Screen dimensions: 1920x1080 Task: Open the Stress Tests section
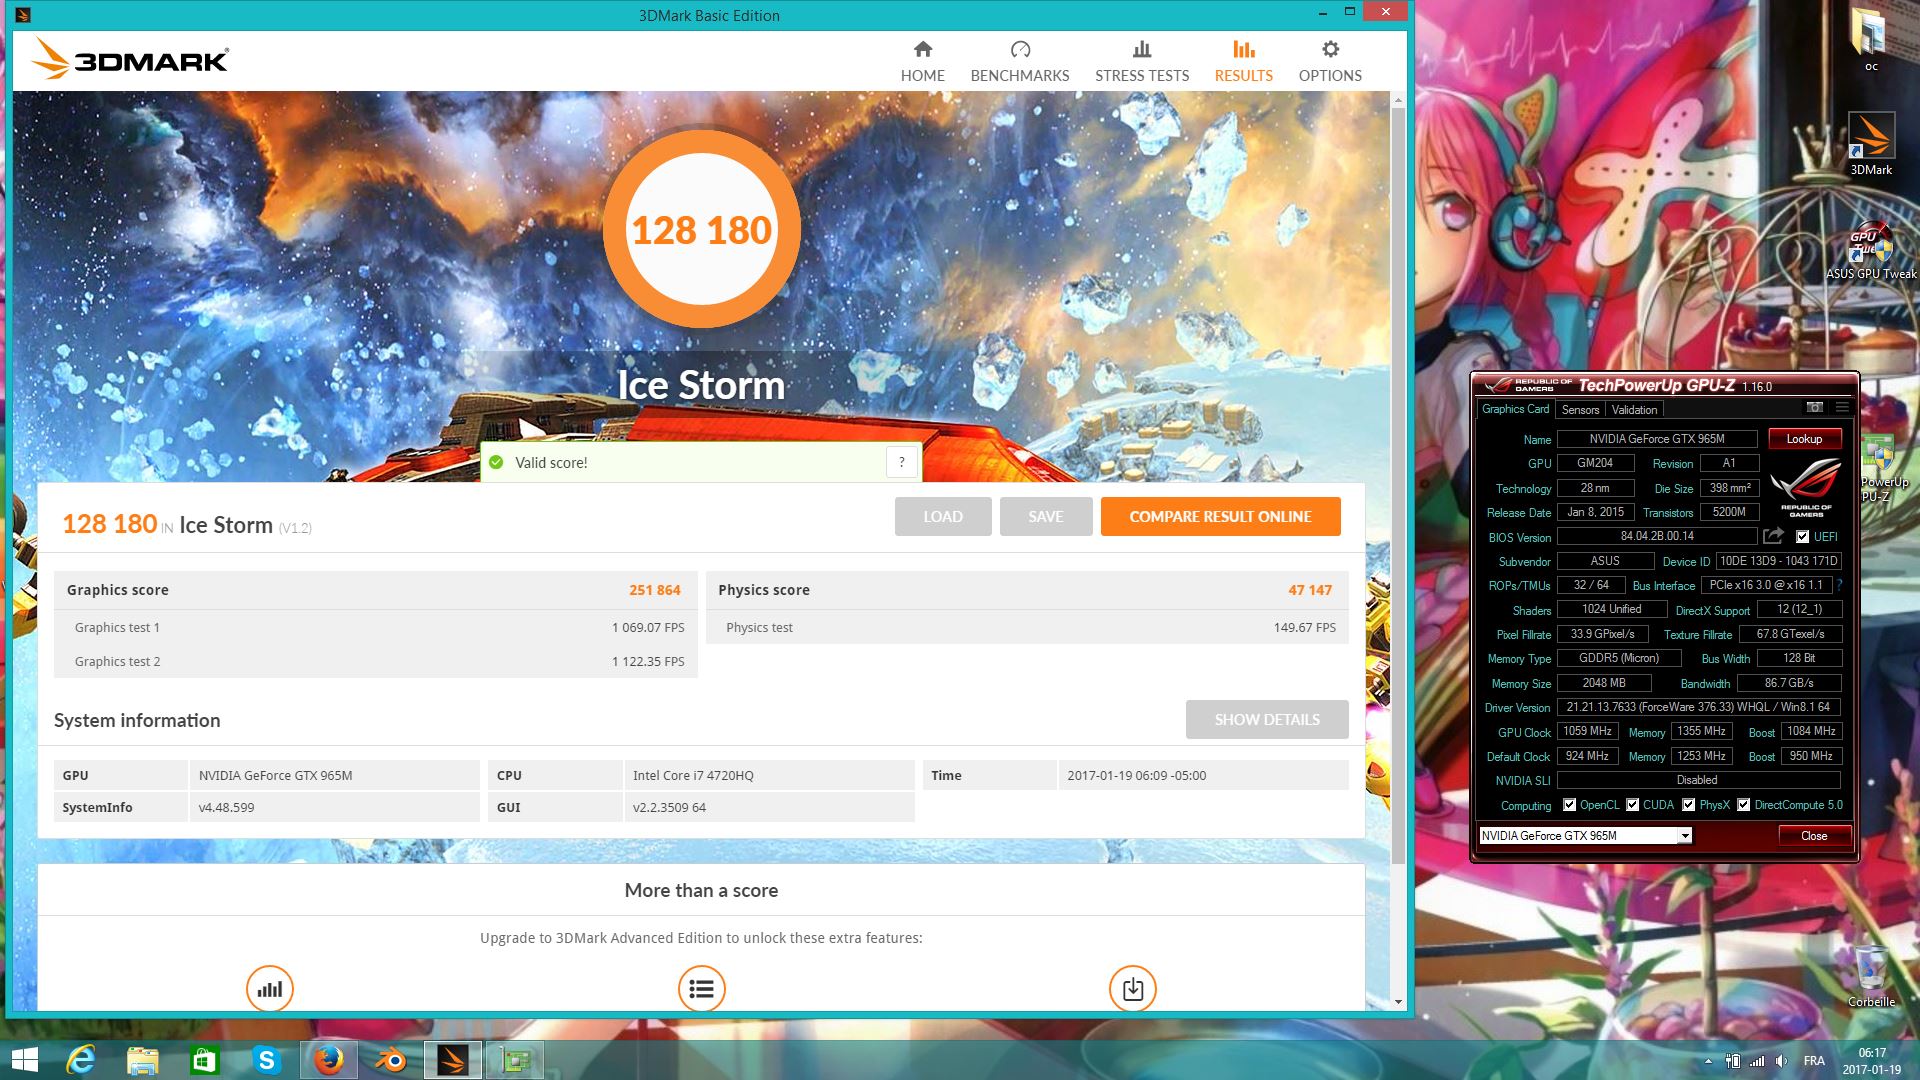[1142, 62]
